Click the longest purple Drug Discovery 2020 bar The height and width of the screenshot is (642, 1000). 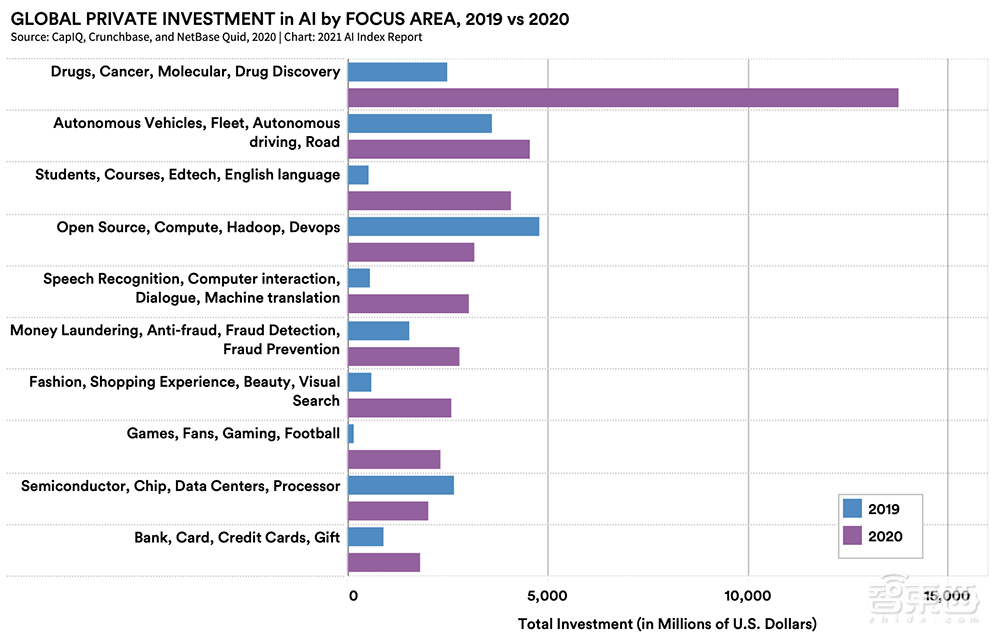click(622, 97)
